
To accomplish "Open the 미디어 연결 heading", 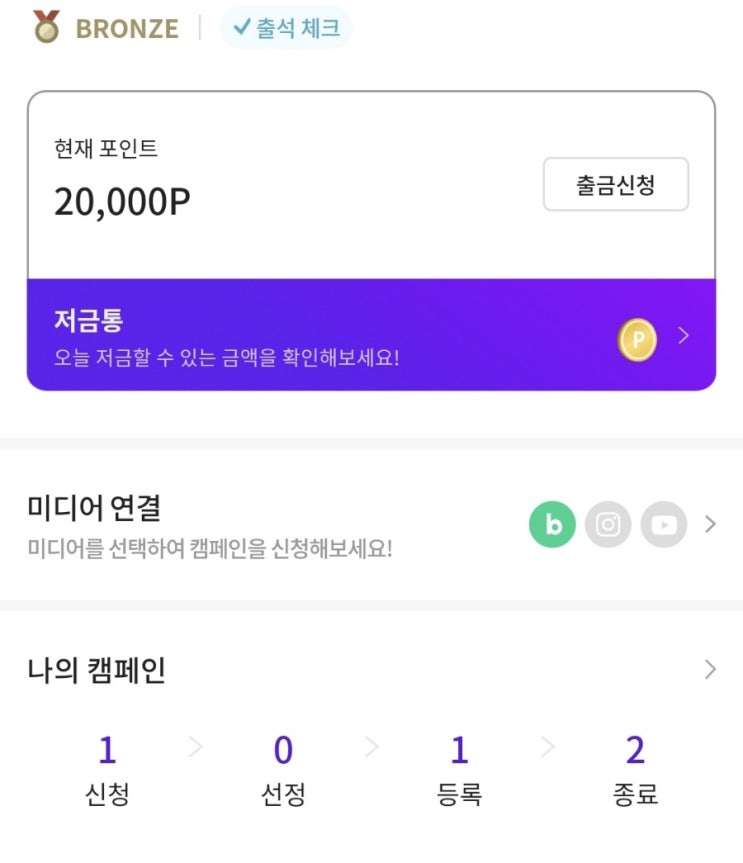I will click(94, 507).
